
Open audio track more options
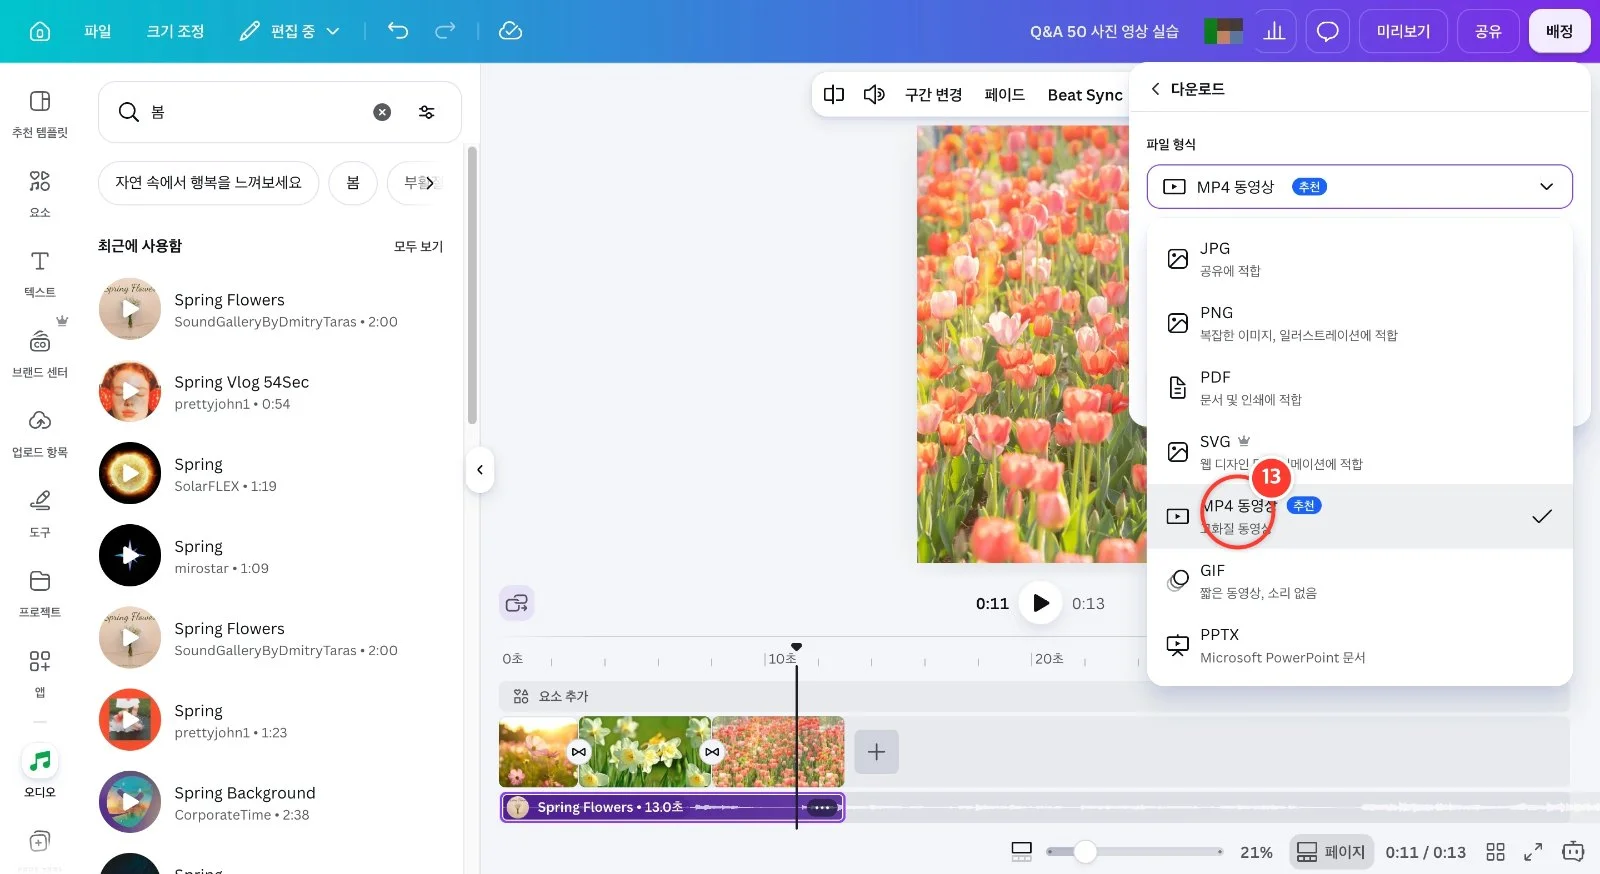(x=822, y=808)
